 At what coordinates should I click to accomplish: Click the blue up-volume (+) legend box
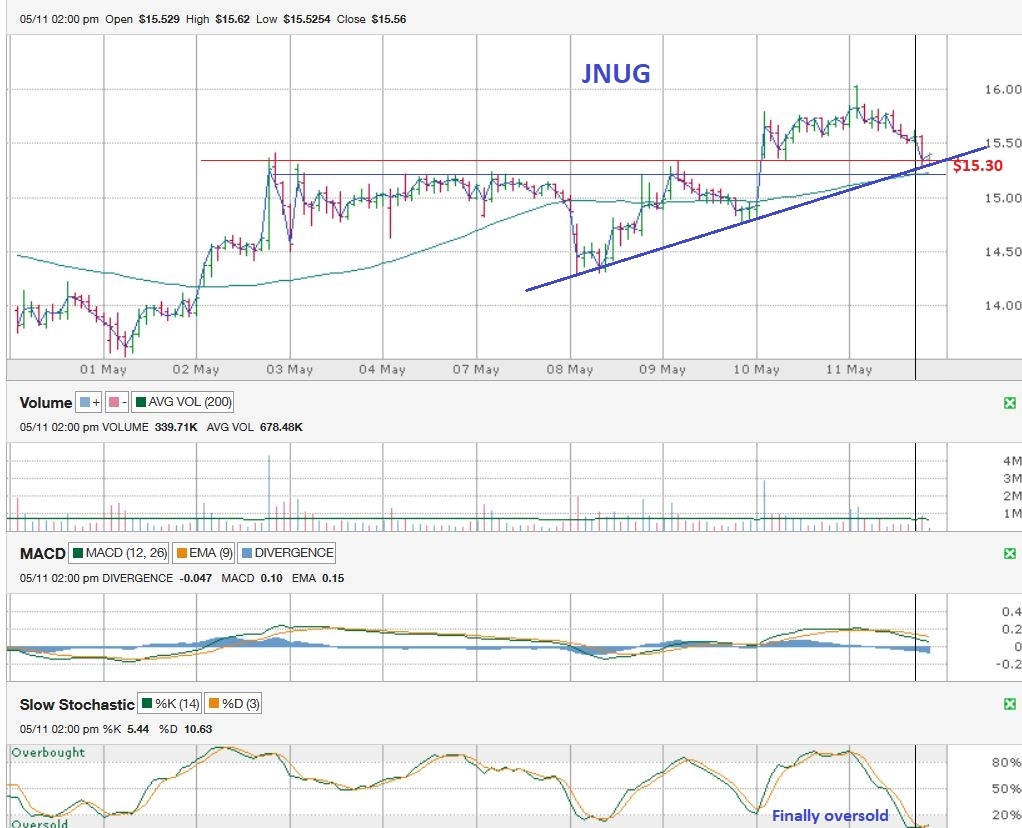[90, 402]
